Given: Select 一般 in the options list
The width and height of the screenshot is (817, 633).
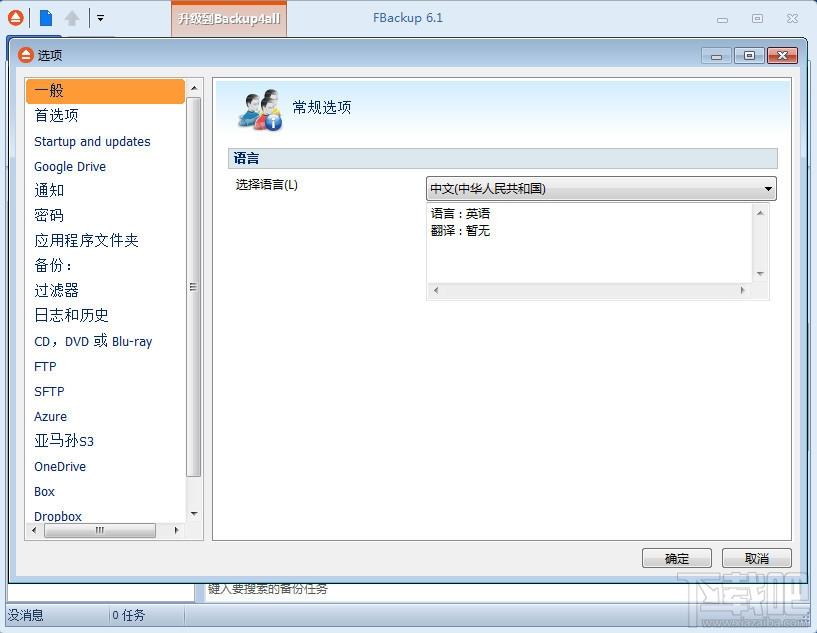Looking at the screenshot, I should 105,91.
